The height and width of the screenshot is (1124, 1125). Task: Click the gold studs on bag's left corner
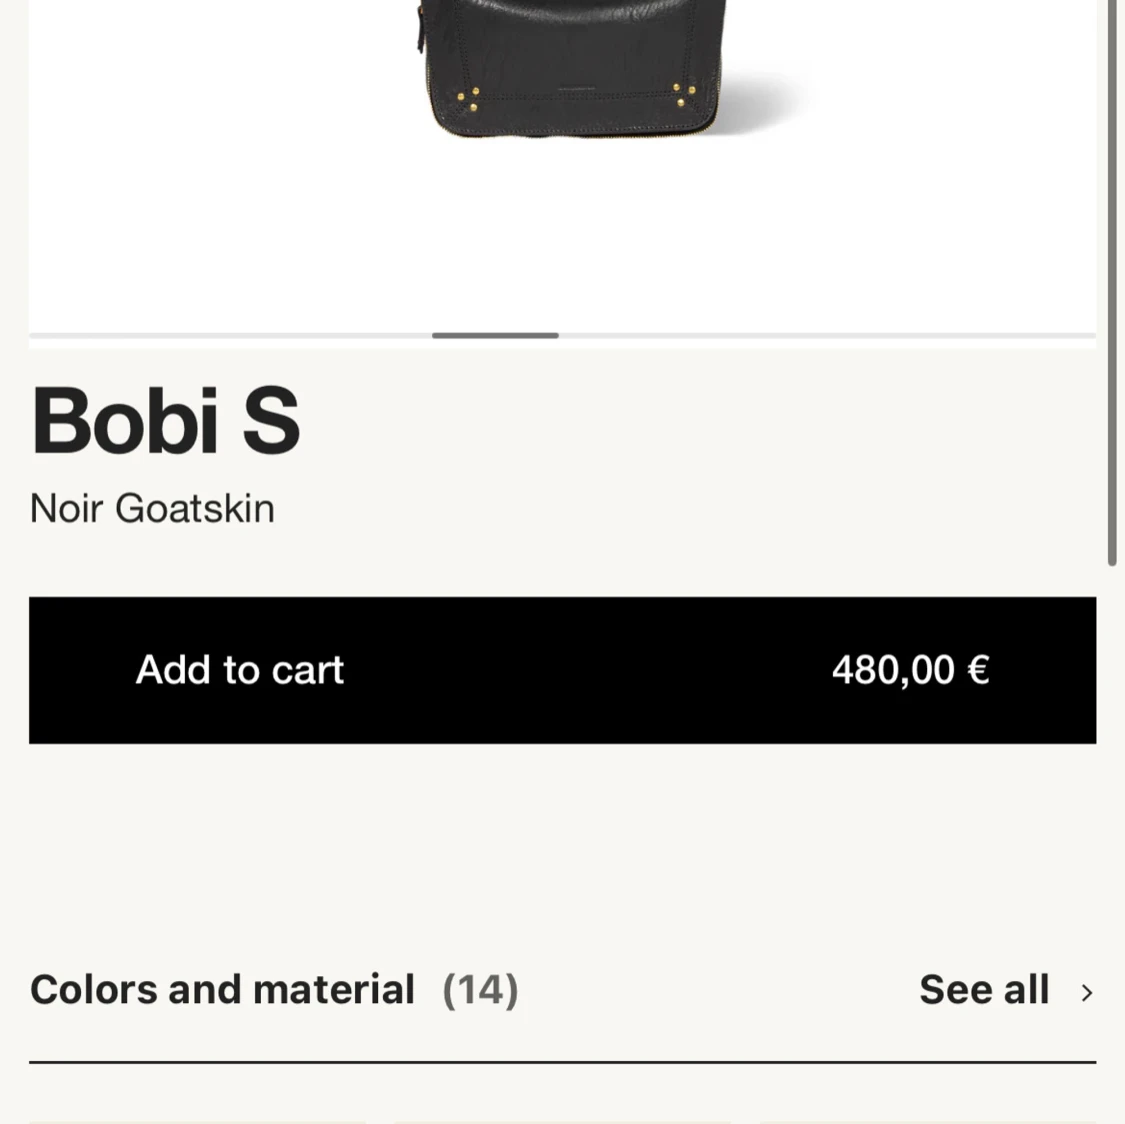tap(468, 99)
